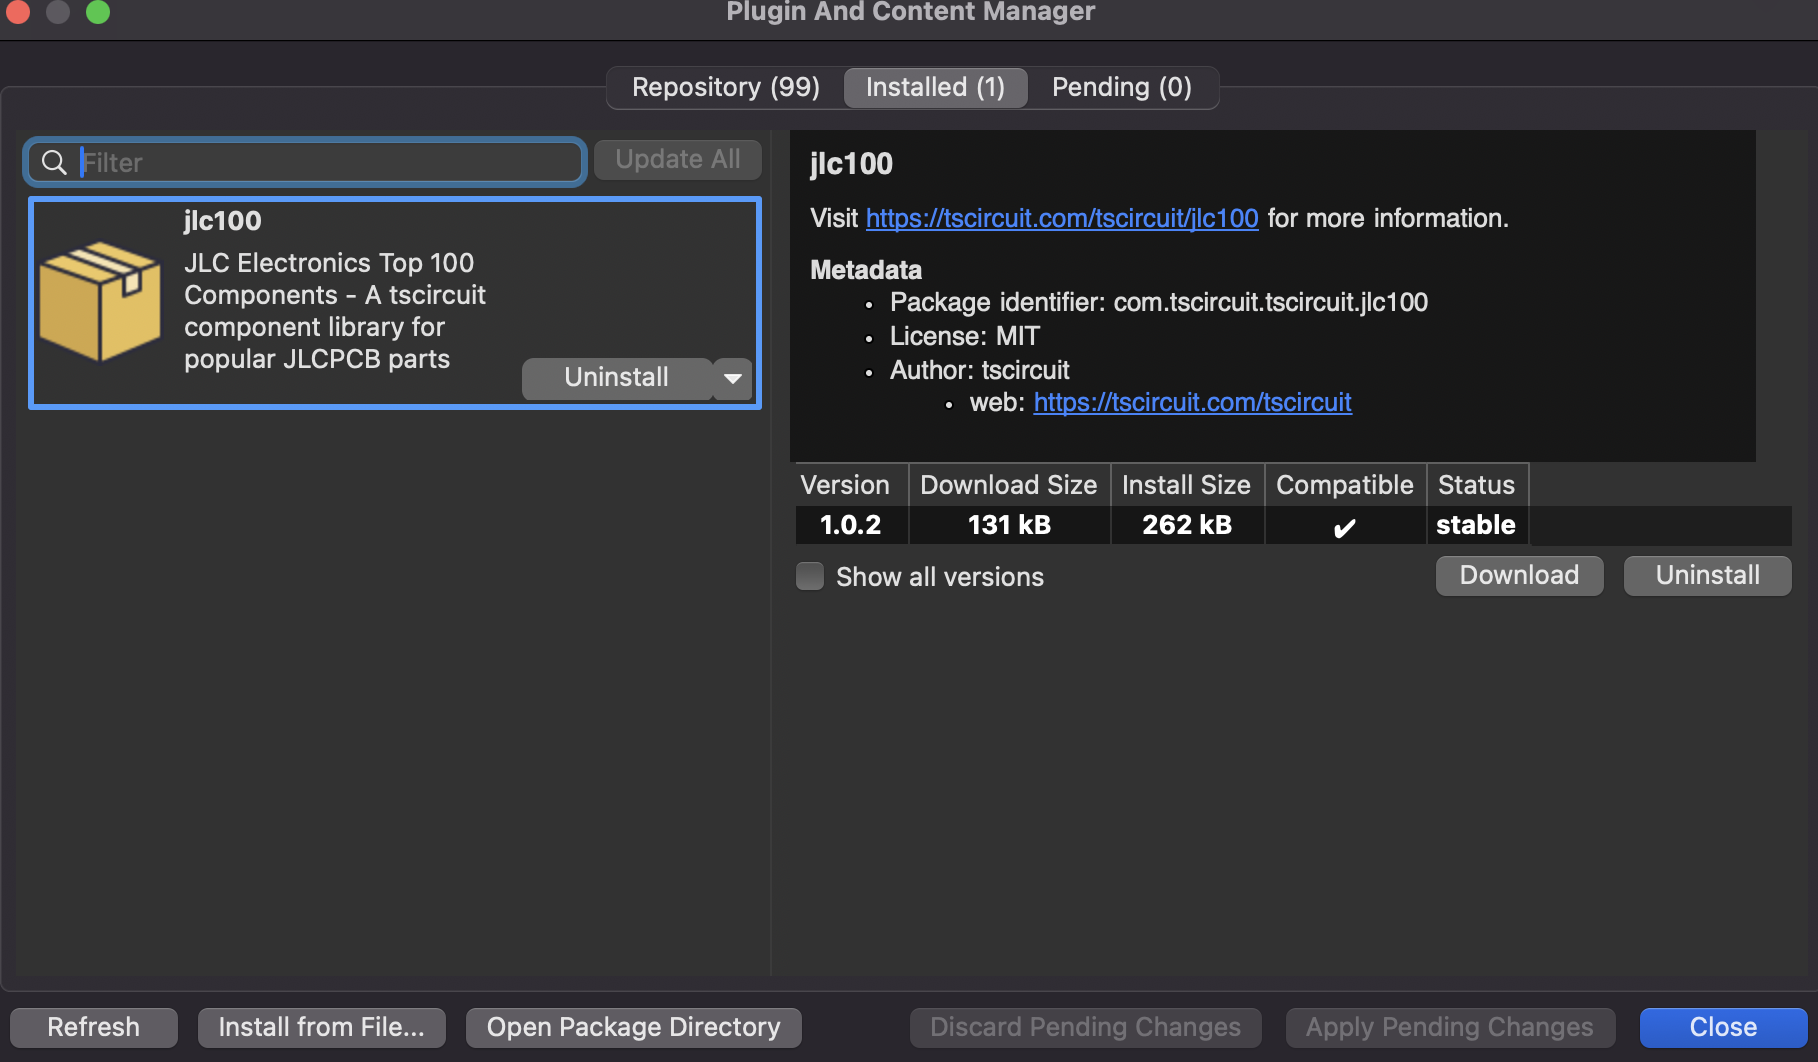This screenshot has width=1818, height=1062.
Task: Click Uninstall button below the version table
Action: click(1707, 575)
